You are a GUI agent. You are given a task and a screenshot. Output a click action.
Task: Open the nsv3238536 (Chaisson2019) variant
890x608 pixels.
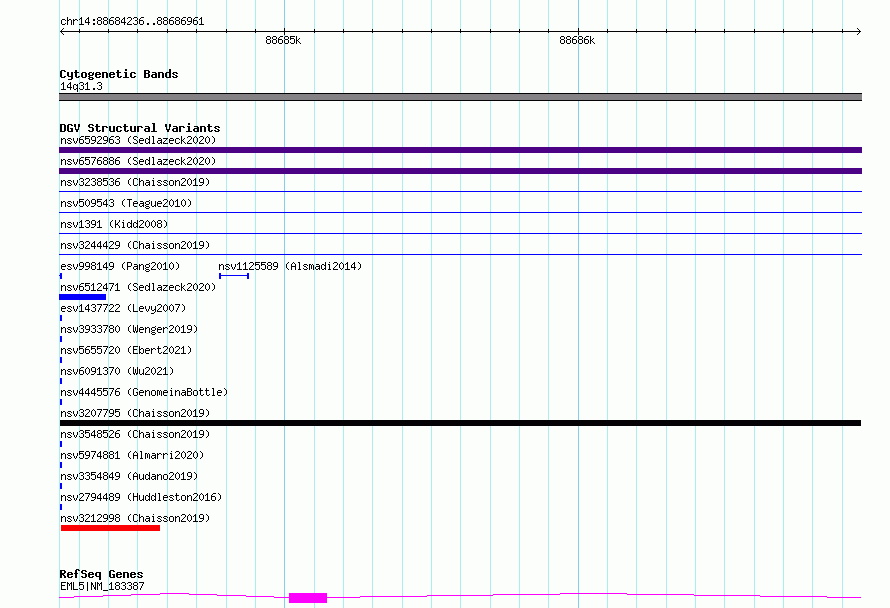(x=135, y=182)
